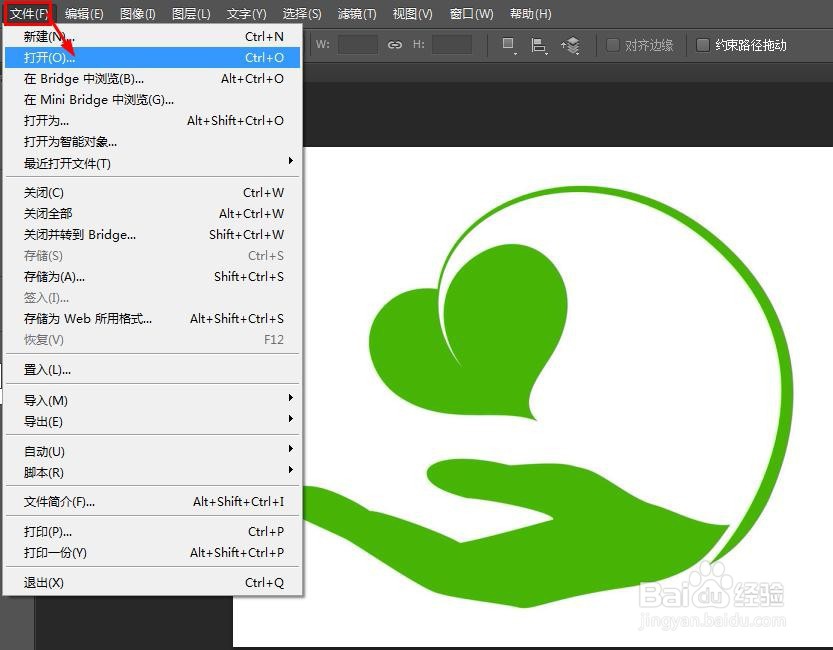
Task: Open the 滤镜(T) menu
Action: coord(357,13)
